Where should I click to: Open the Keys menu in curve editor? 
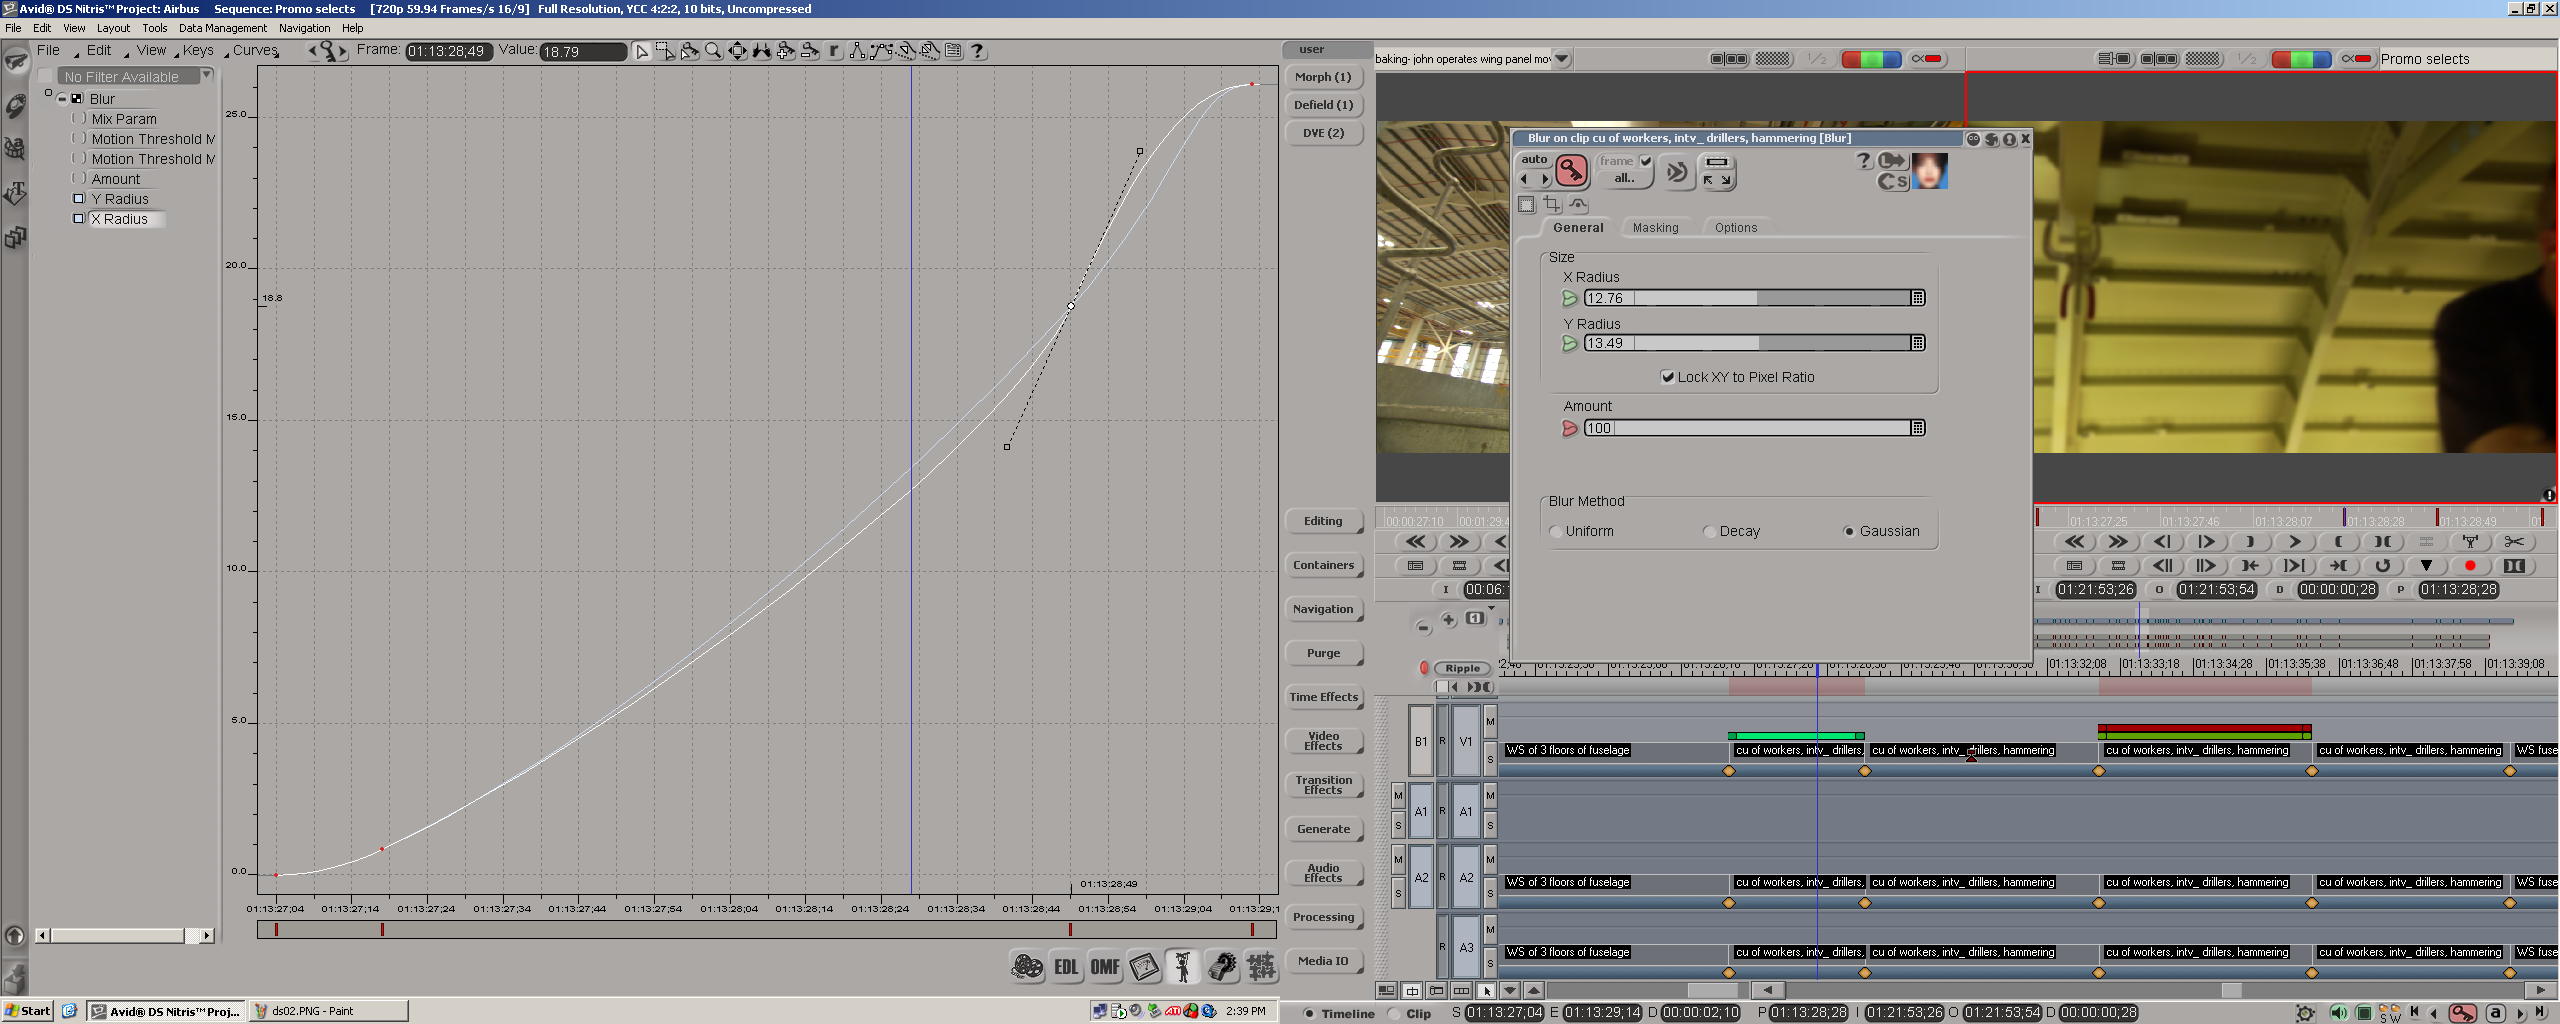click(x=198, y=50)
